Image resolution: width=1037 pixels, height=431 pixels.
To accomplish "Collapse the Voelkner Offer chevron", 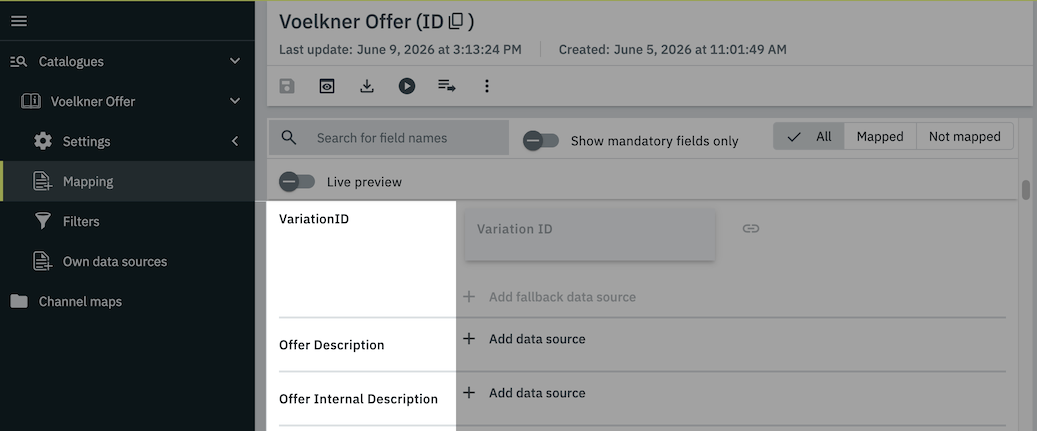I will [235, 101].
